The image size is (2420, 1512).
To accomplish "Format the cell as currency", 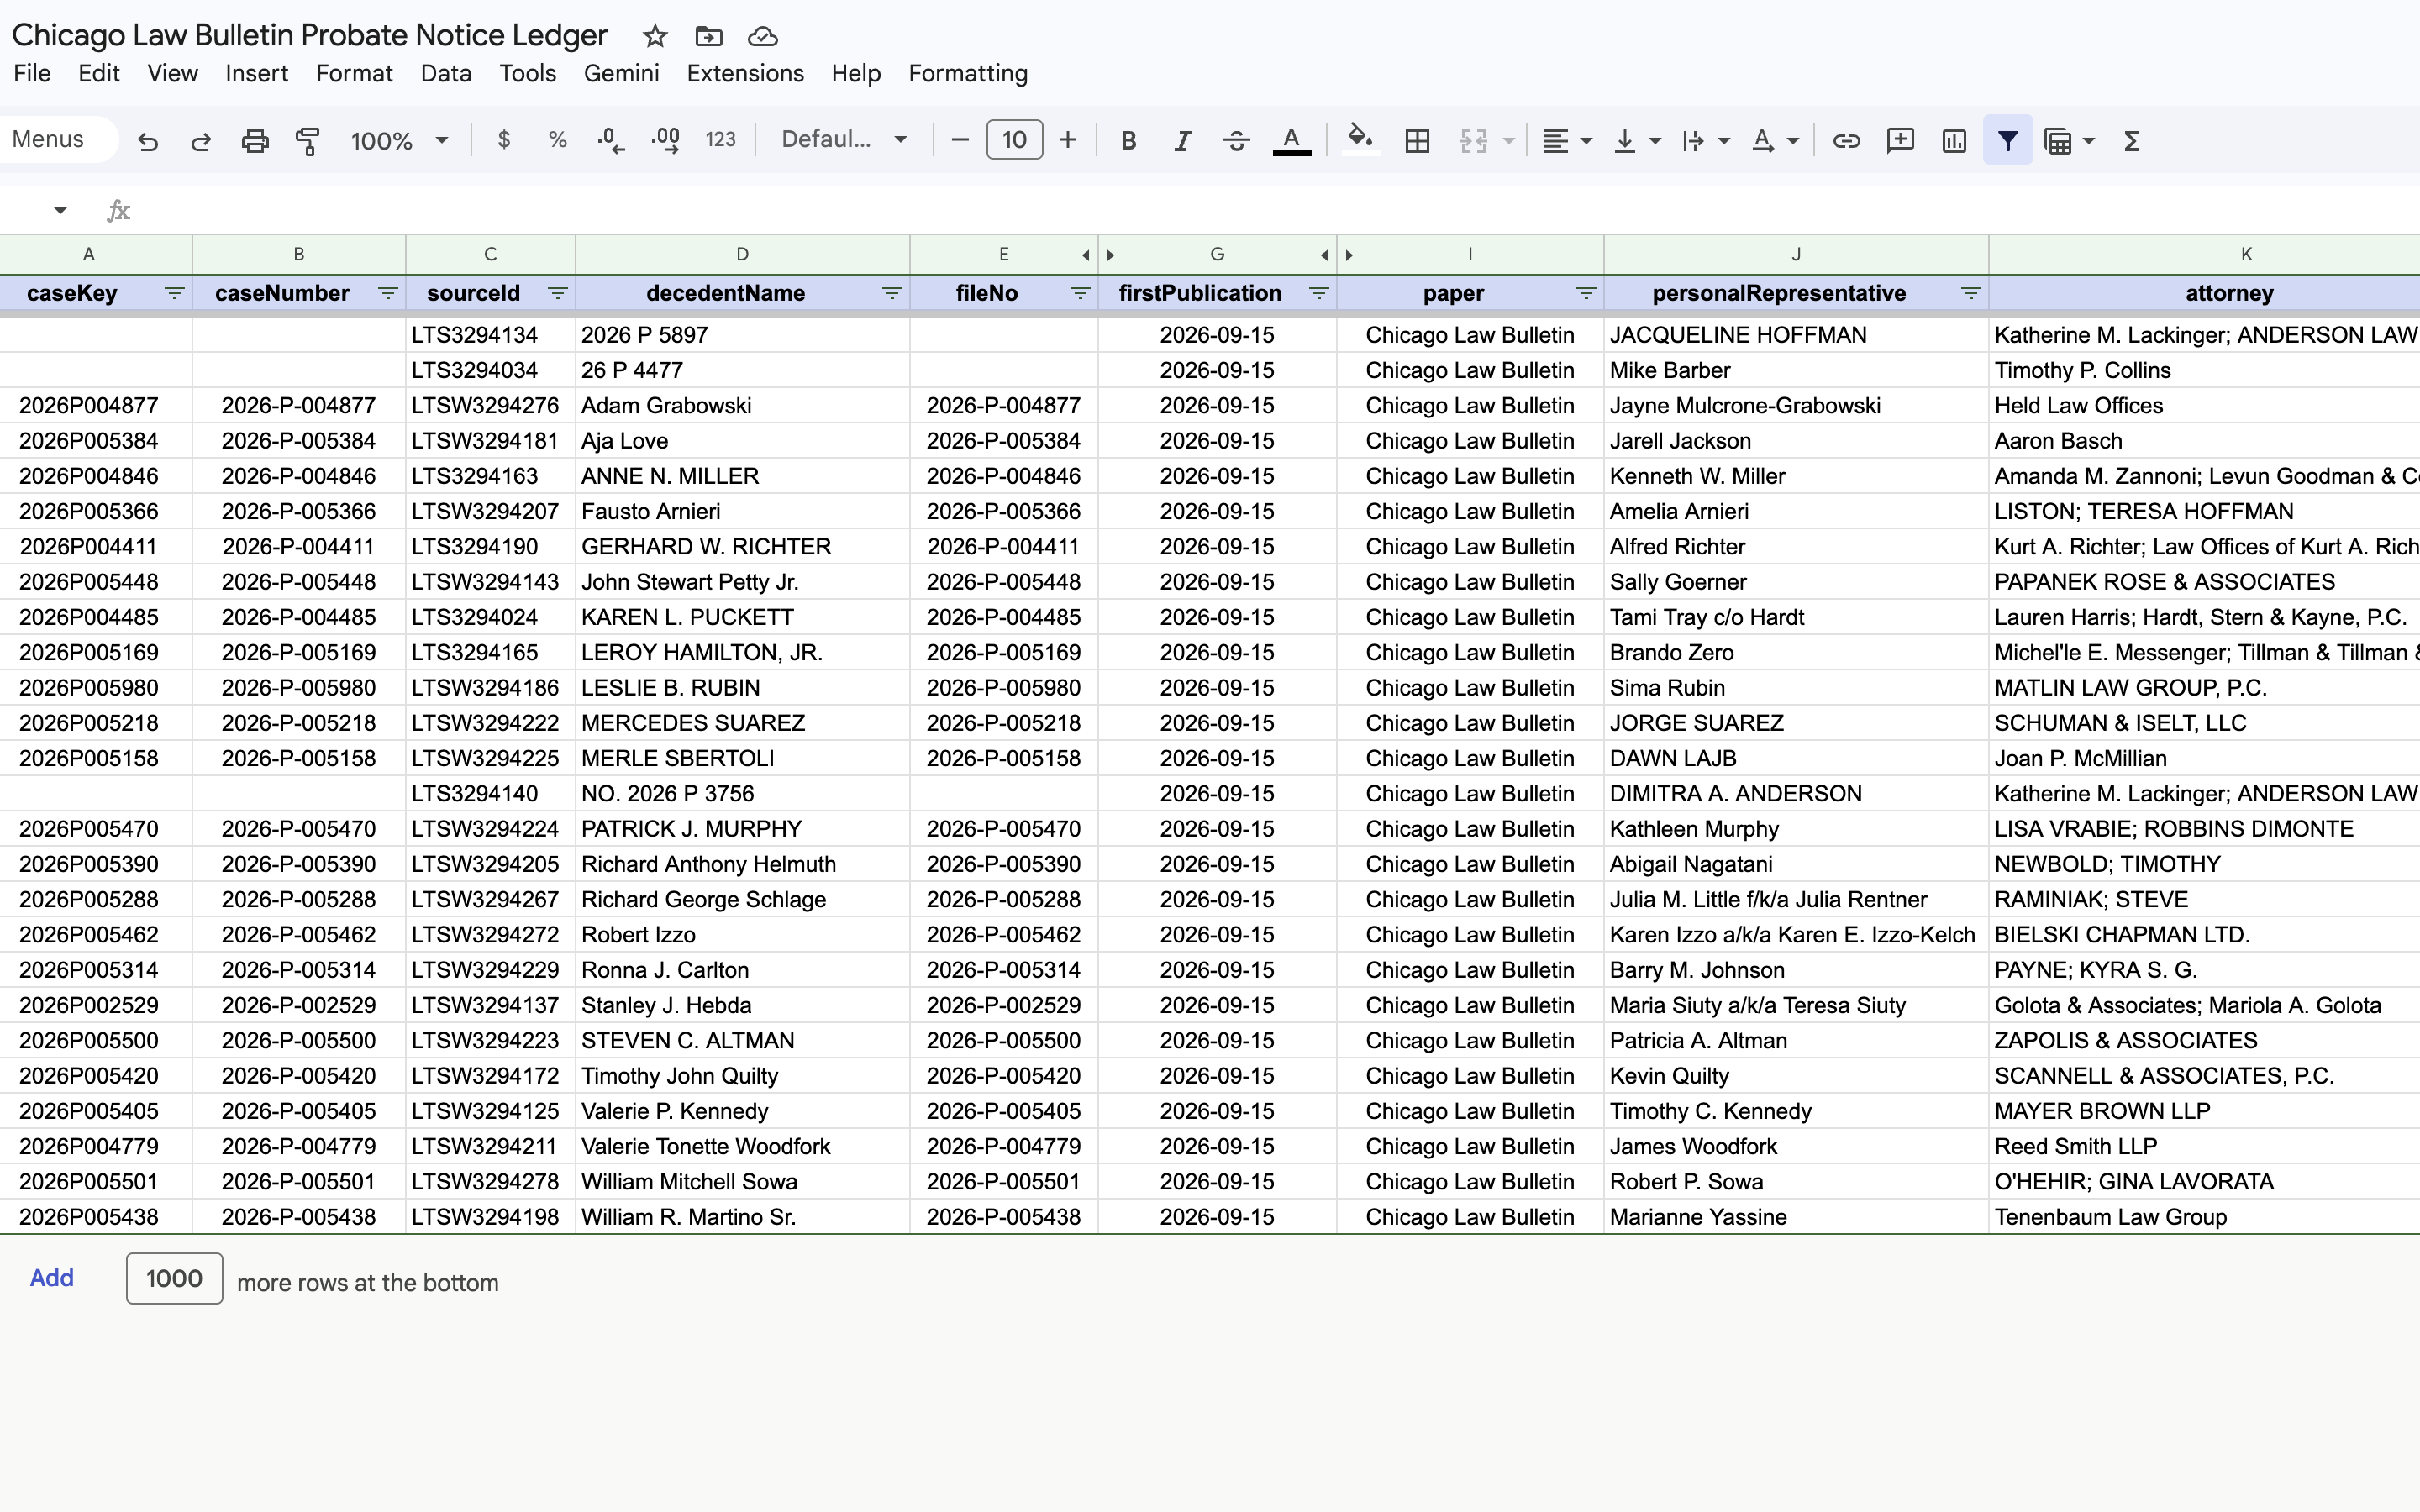I will click(504, 140).
